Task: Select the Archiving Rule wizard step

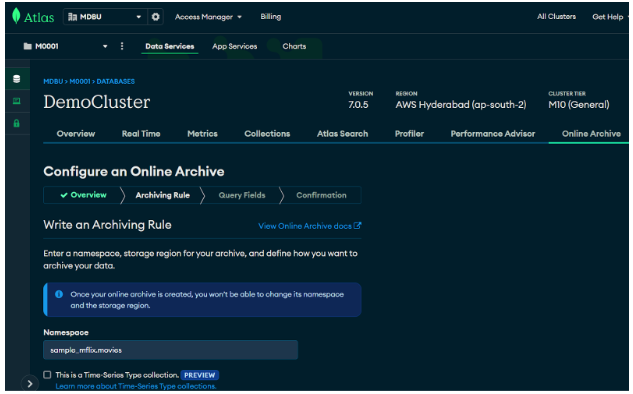Action: [163, 195]
